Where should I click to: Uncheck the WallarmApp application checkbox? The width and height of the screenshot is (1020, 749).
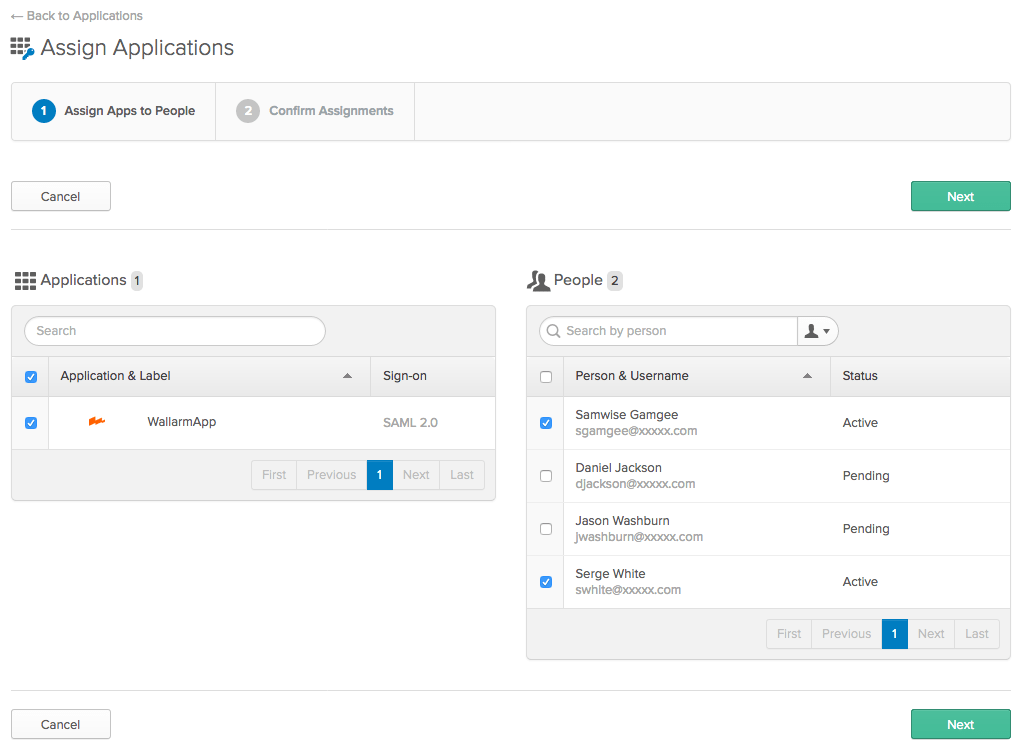coord(31,423)
